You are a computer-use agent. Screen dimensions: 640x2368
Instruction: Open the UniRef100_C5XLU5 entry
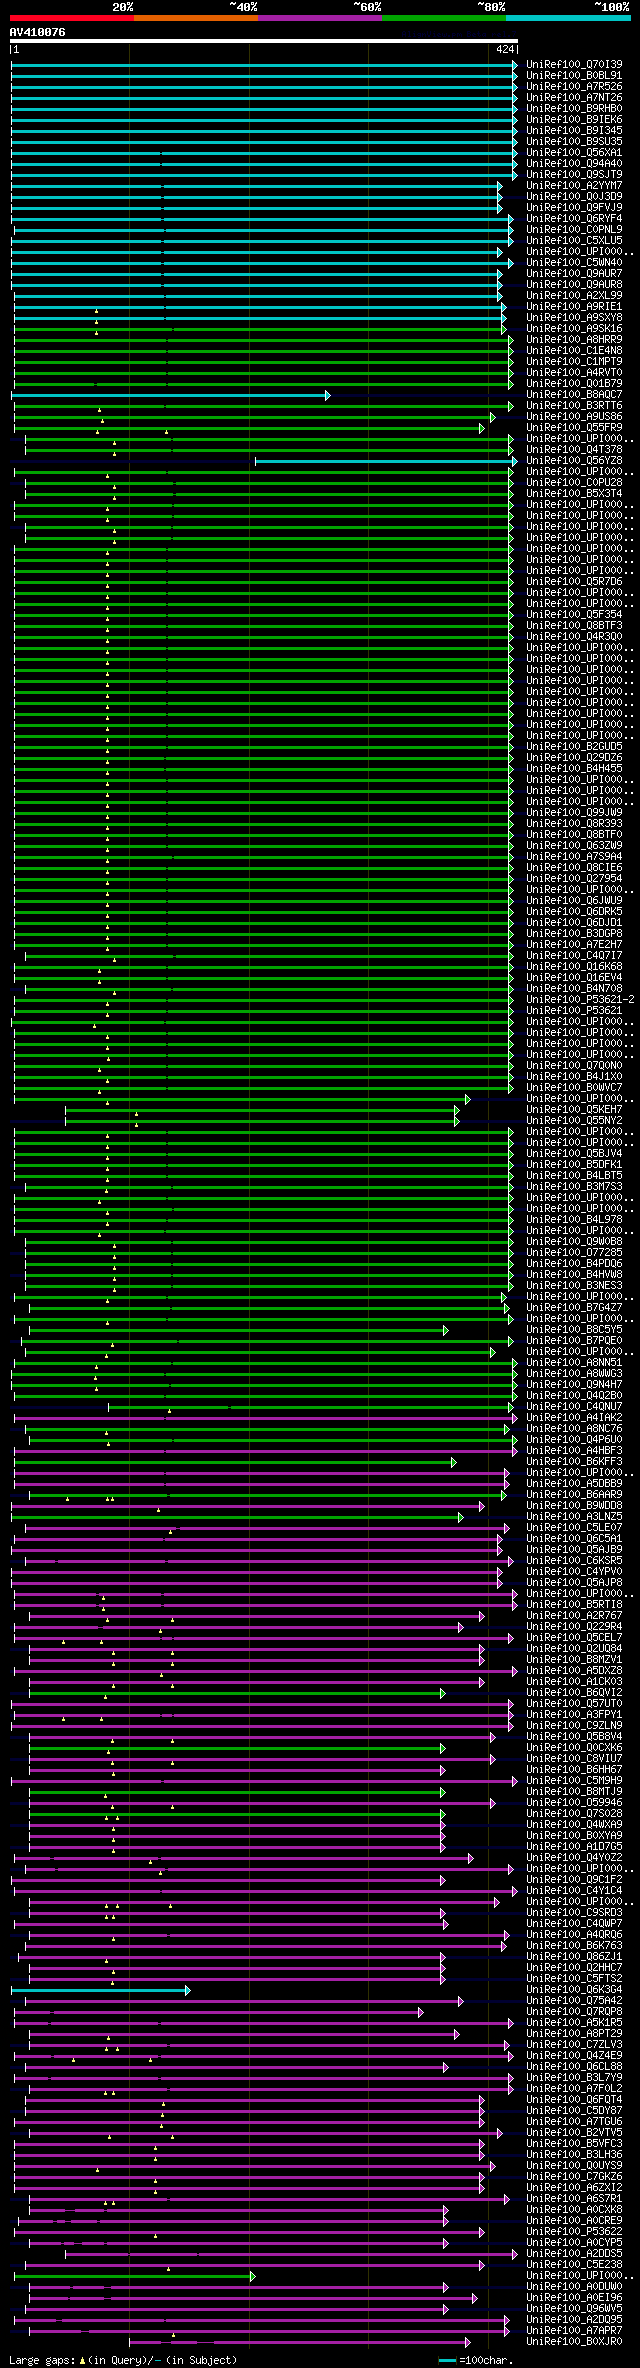click(x=574, y=240)
